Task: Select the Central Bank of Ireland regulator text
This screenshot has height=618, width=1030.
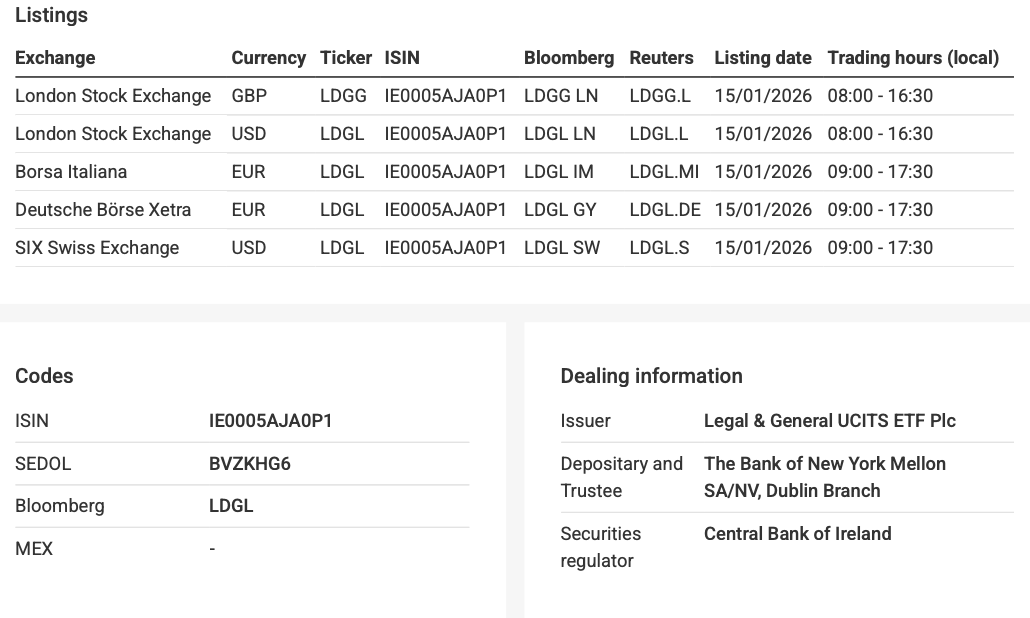Action: coord(797,534)
